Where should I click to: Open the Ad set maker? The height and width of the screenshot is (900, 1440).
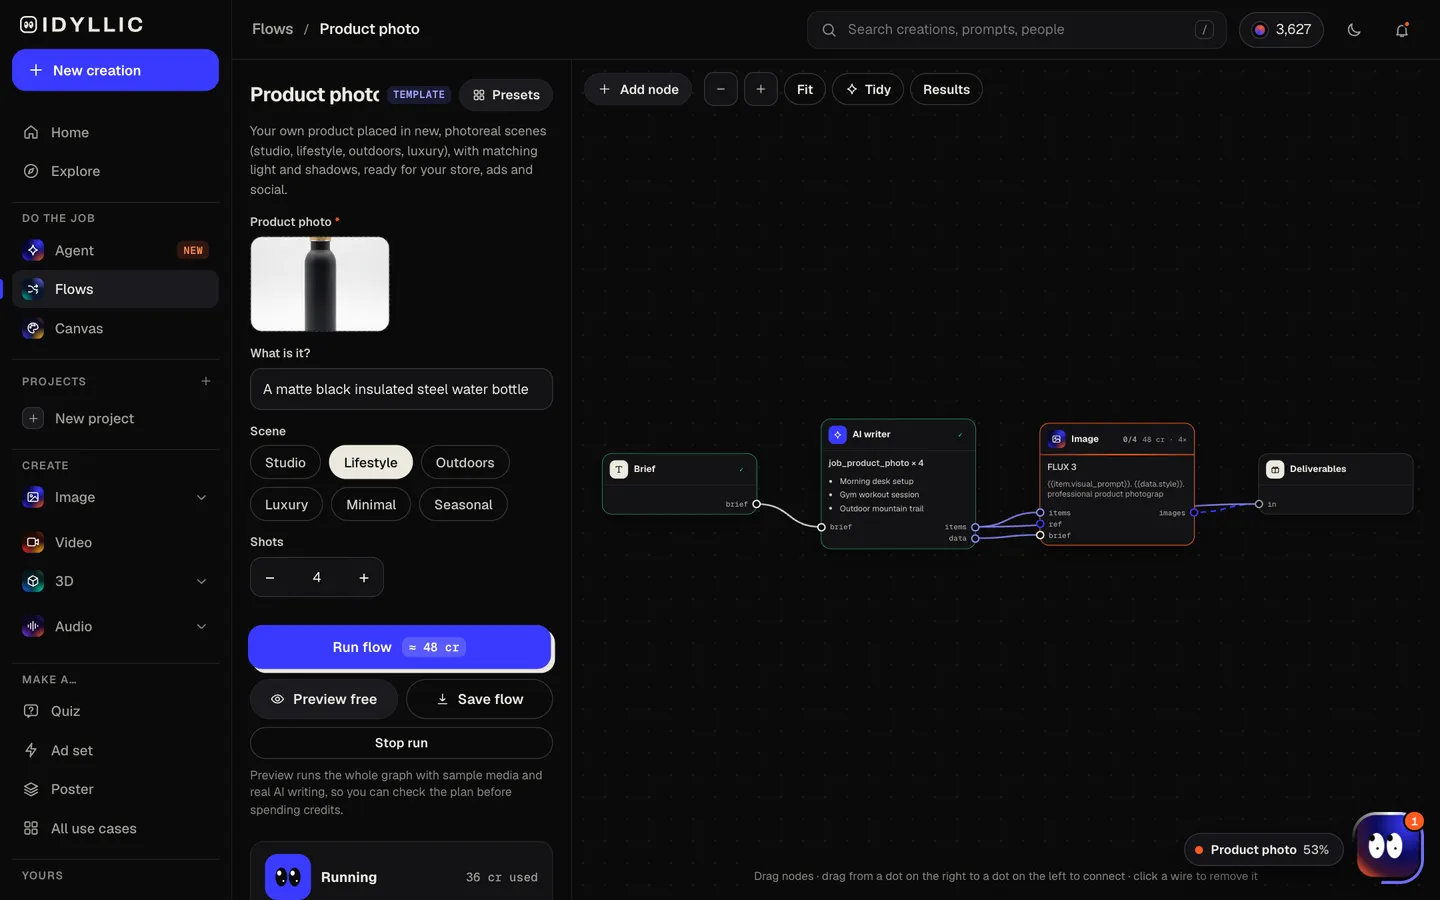coord(115,750)
